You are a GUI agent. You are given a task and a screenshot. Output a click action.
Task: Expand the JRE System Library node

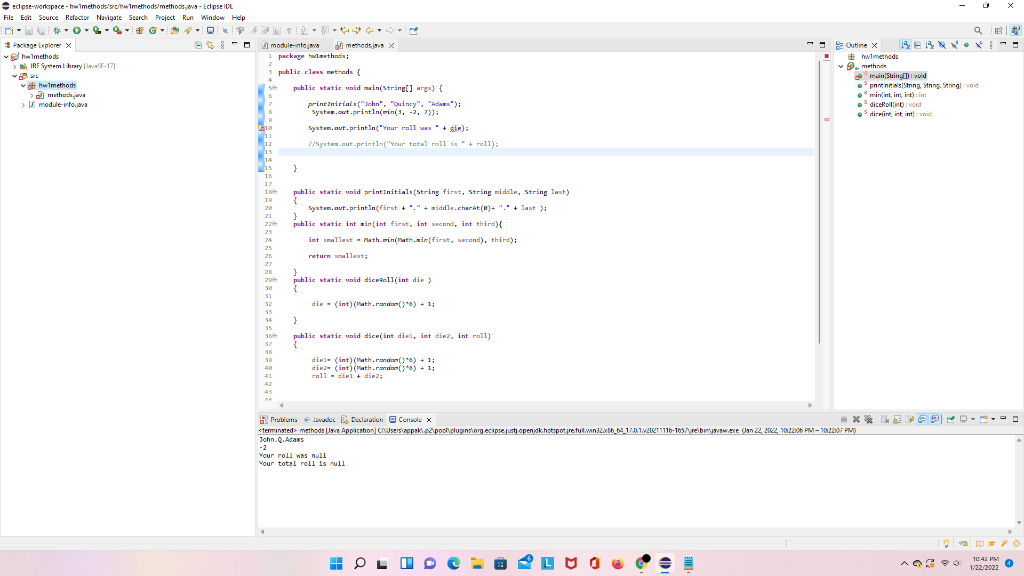[x=15, y=67]
